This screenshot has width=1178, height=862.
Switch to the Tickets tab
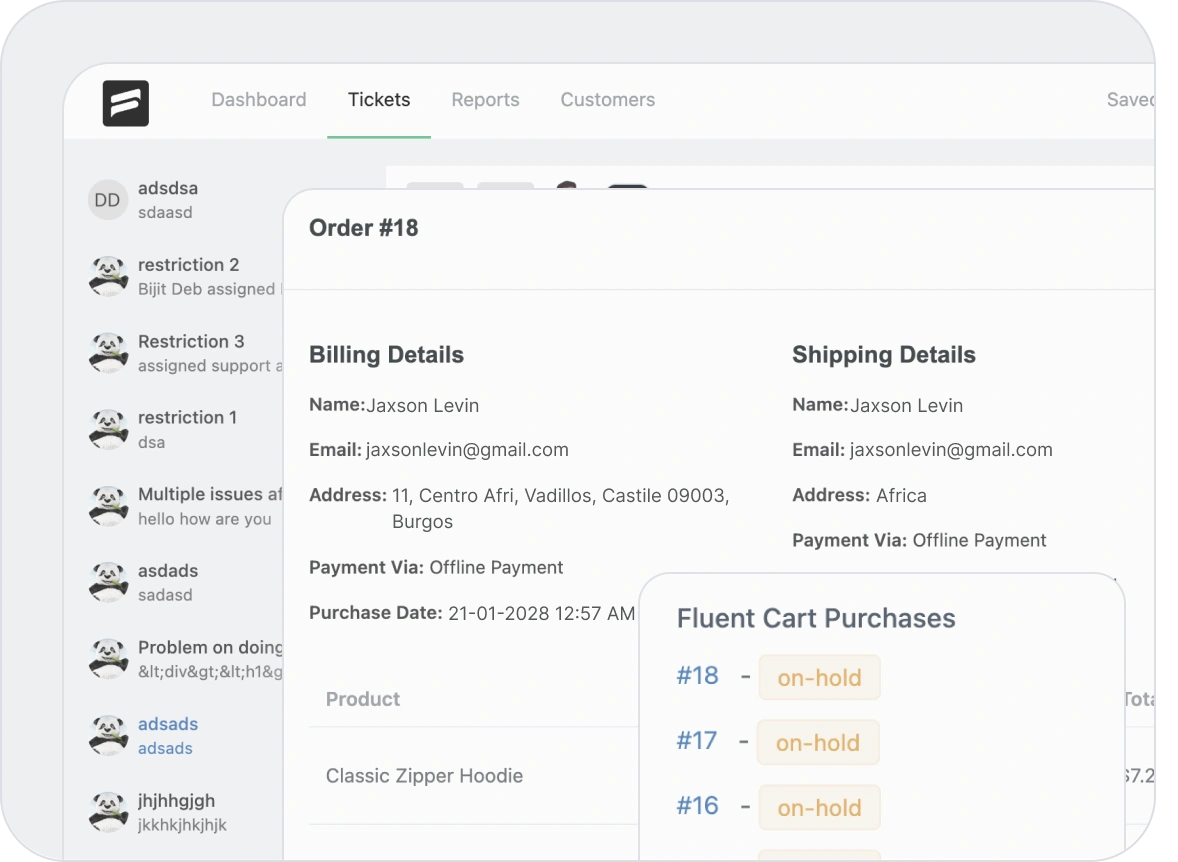click(378, 100)
